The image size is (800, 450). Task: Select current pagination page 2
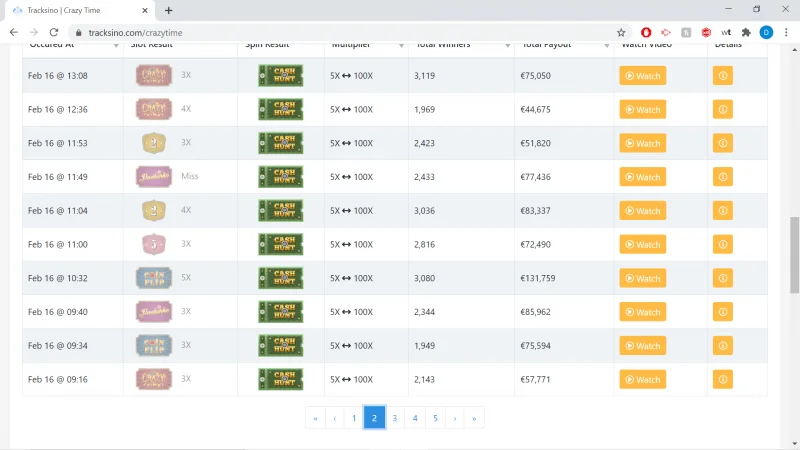[x=374, y=418]
